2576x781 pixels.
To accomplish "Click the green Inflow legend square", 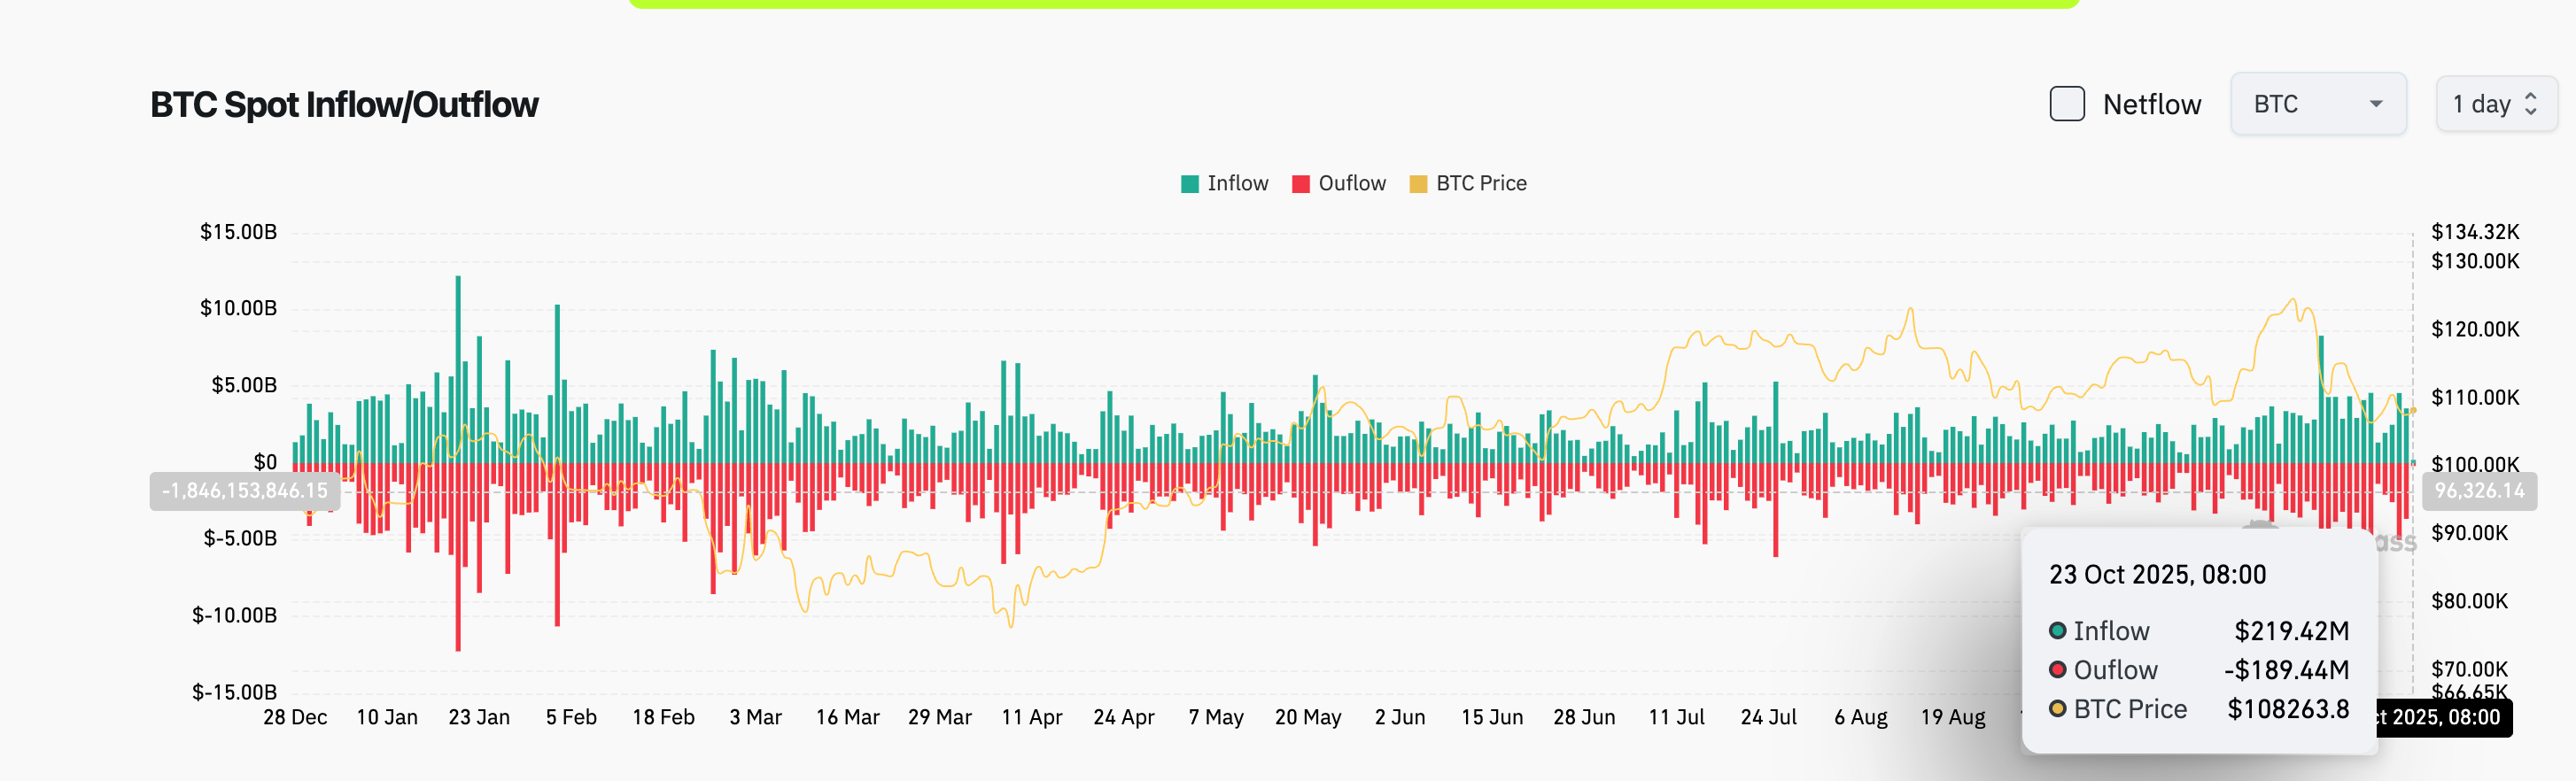I will tap(1189, 184).
